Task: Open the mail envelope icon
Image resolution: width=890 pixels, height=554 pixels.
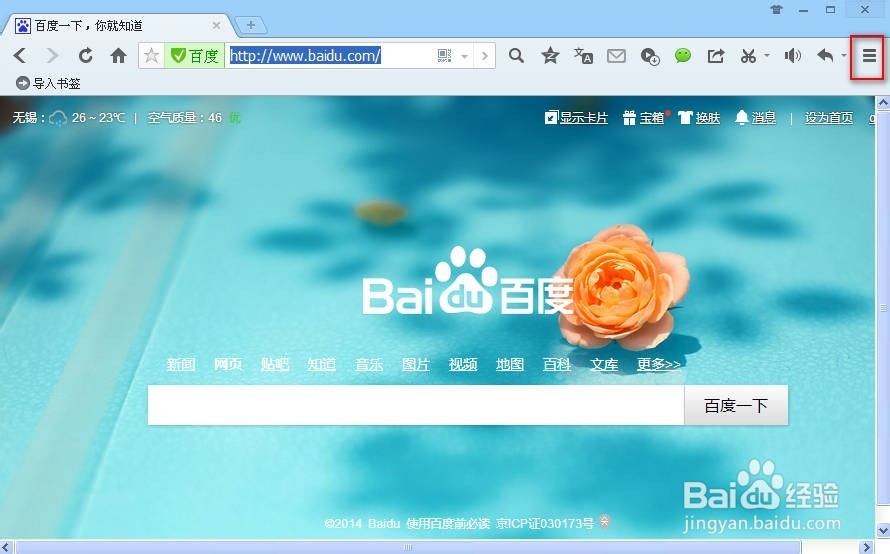Action: tap(616, 56)
